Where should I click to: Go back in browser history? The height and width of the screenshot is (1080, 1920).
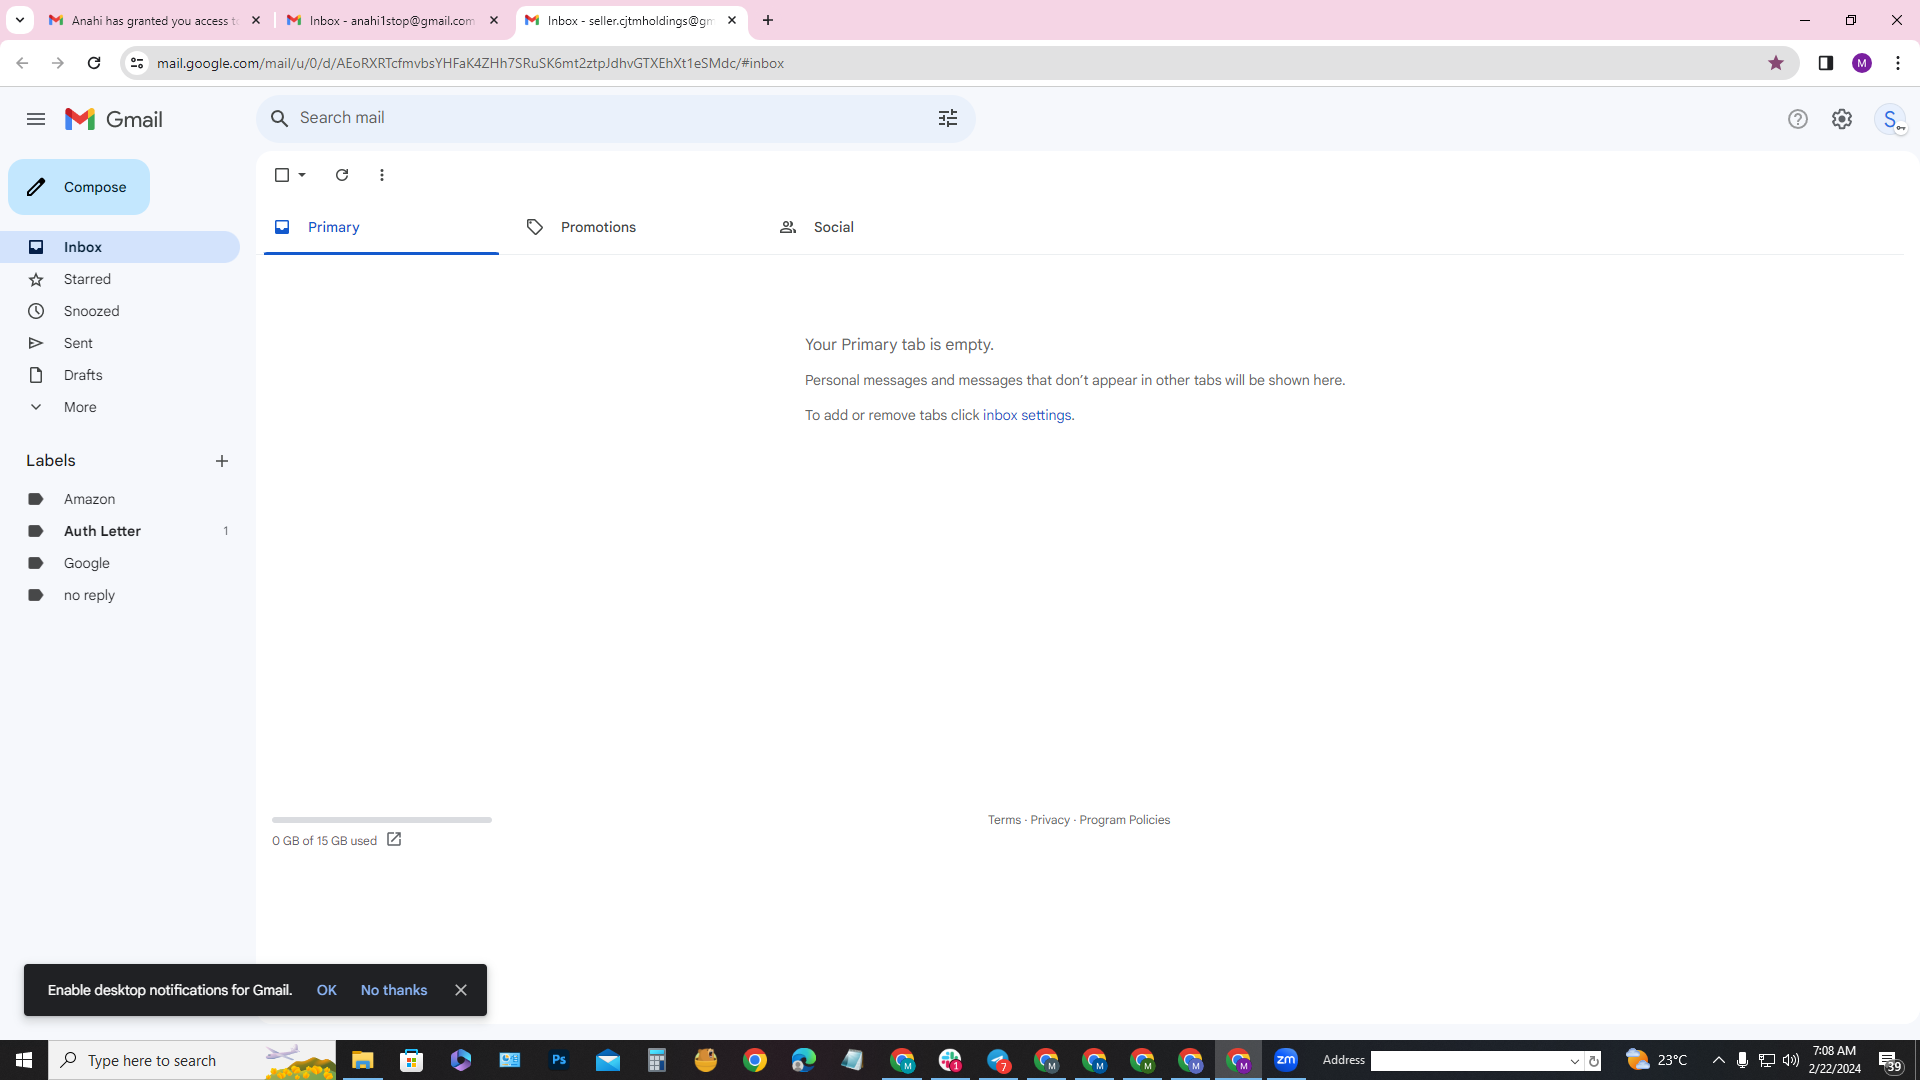(x=22, y=63)
